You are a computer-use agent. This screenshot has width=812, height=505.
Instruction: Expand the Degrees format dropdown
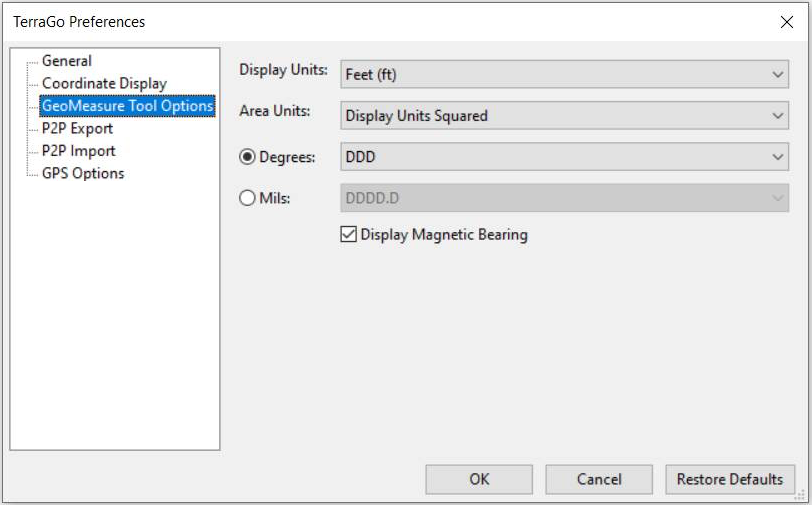point(564,157)
